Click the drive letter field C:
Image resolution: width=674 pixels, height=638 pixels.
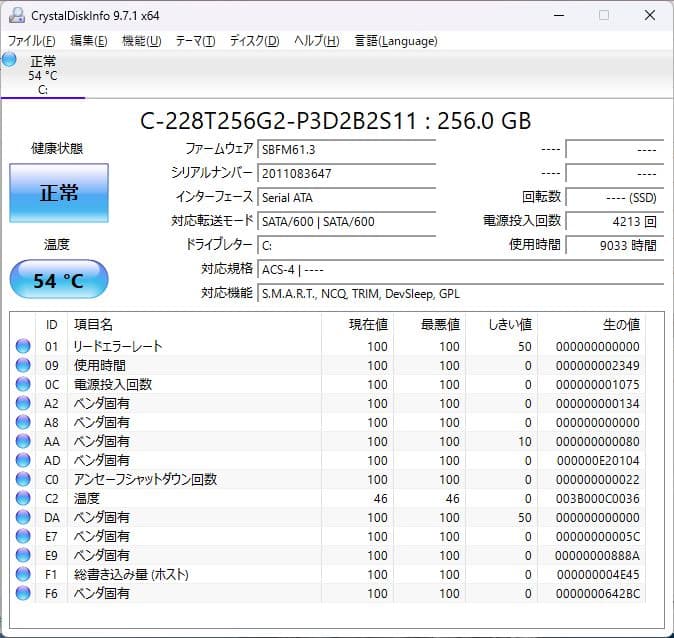click(346, 246)
